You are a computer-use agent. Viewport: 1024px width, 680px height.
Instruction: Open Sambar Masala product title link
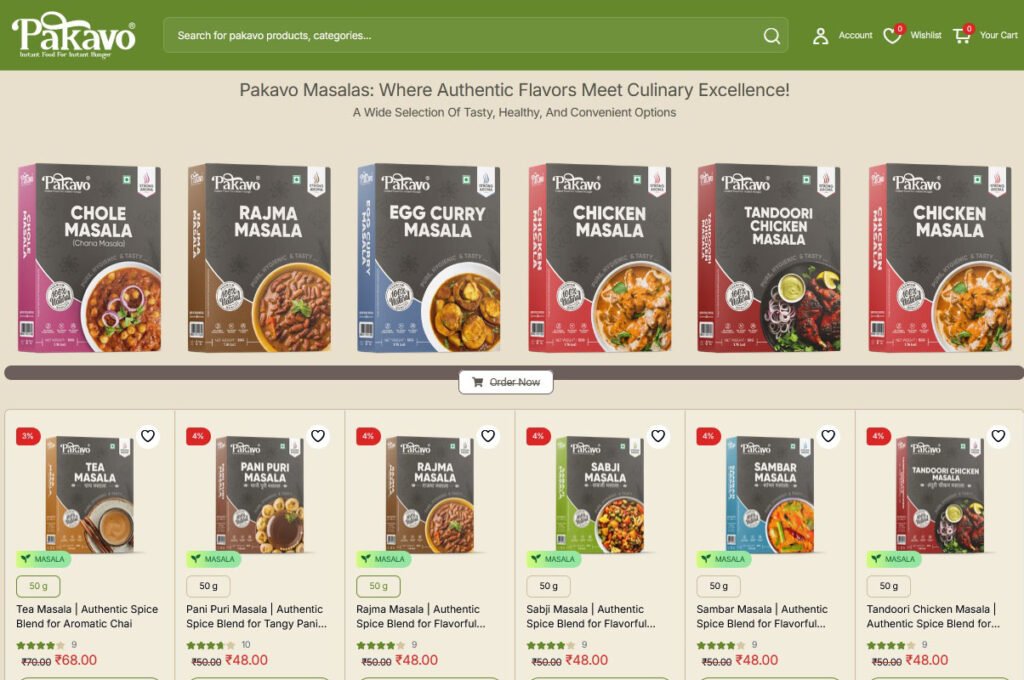click(x=762, y=616)
